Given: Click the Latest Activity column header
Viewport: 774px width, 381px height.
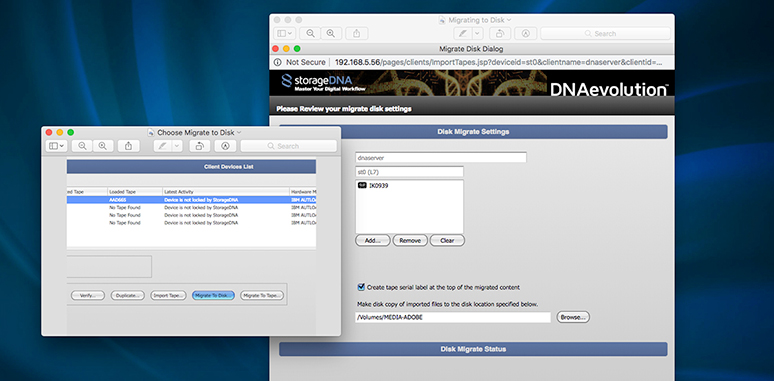Looking at the screenshot, I should click(226, 191).
